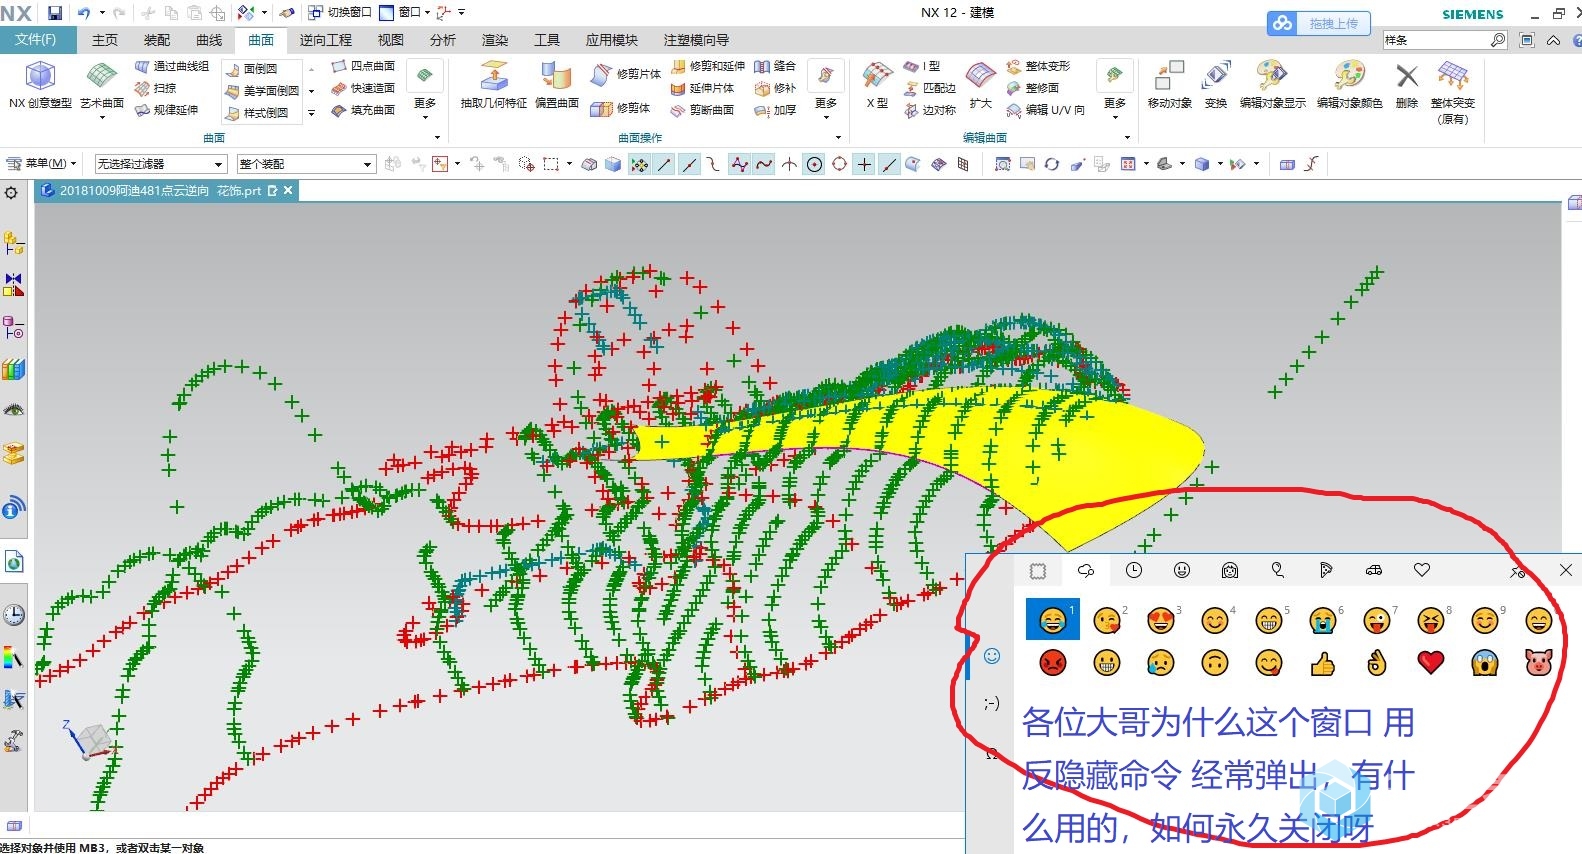Choose 修剪片体 command
The height and width of the screenshot is (854, 1582).
coord(626,74)
